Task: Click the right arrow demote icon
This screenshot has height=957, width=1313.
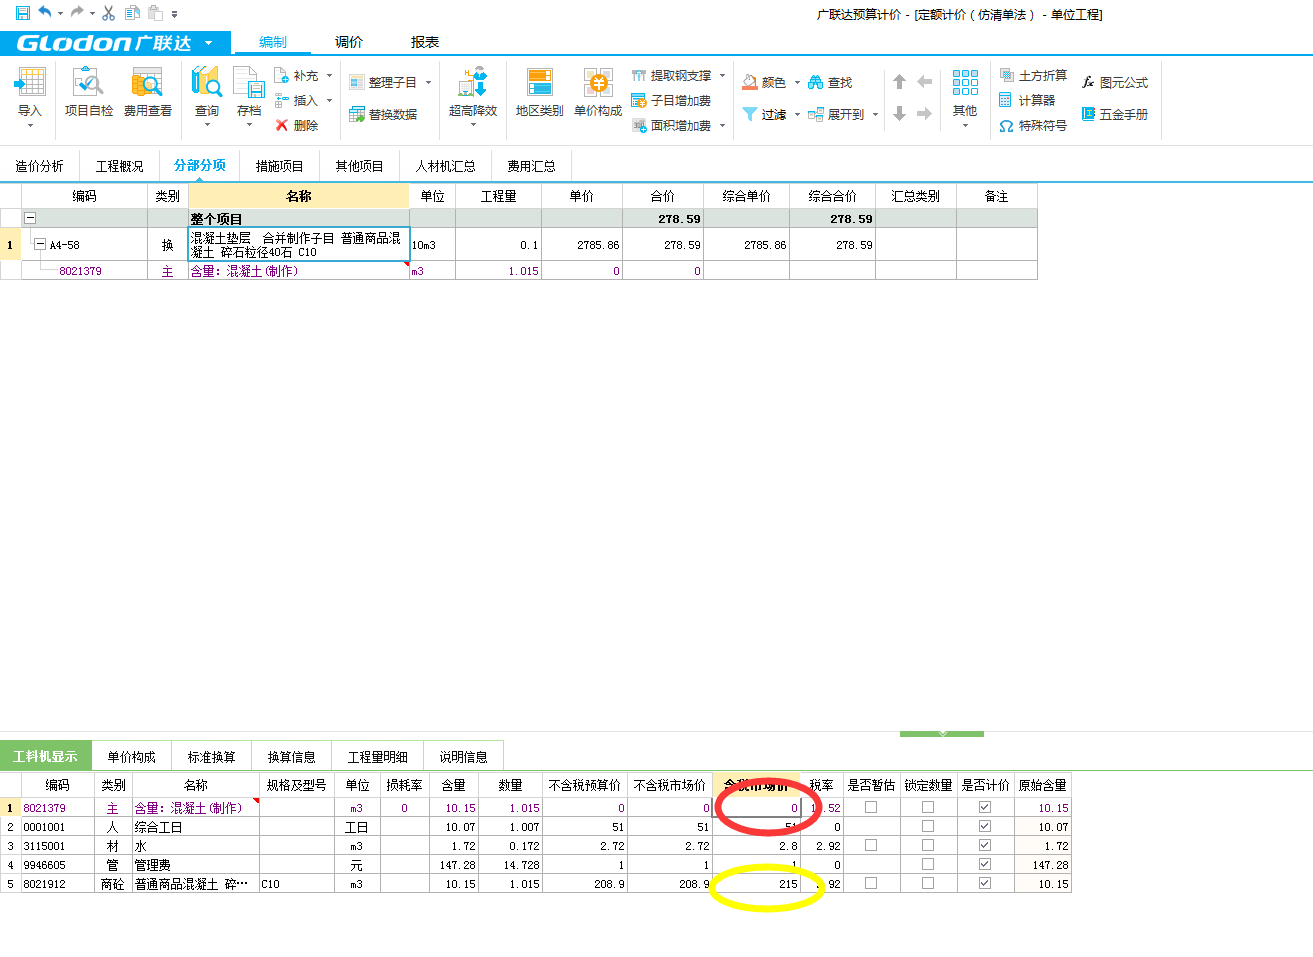Action: pos(925,114)
